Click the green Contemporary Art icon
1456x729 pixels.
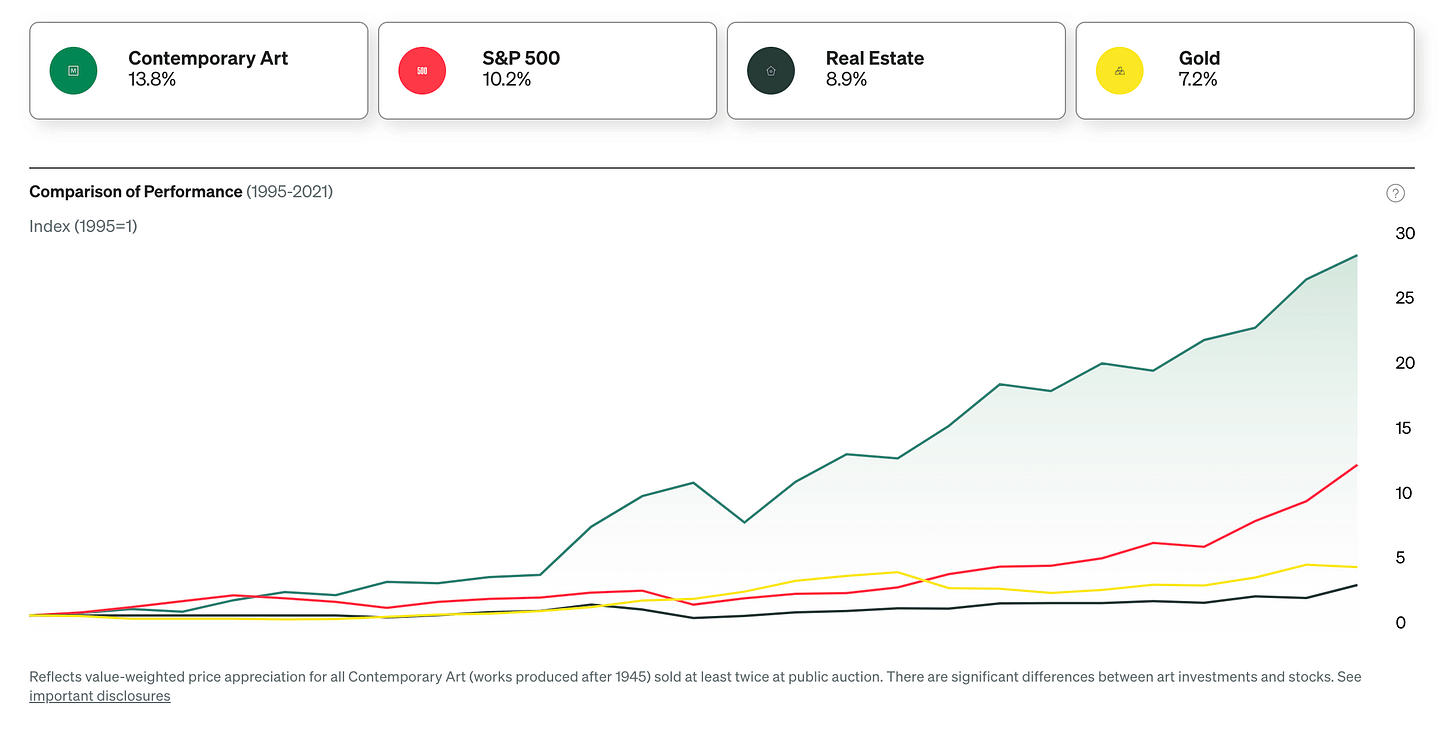73,71
